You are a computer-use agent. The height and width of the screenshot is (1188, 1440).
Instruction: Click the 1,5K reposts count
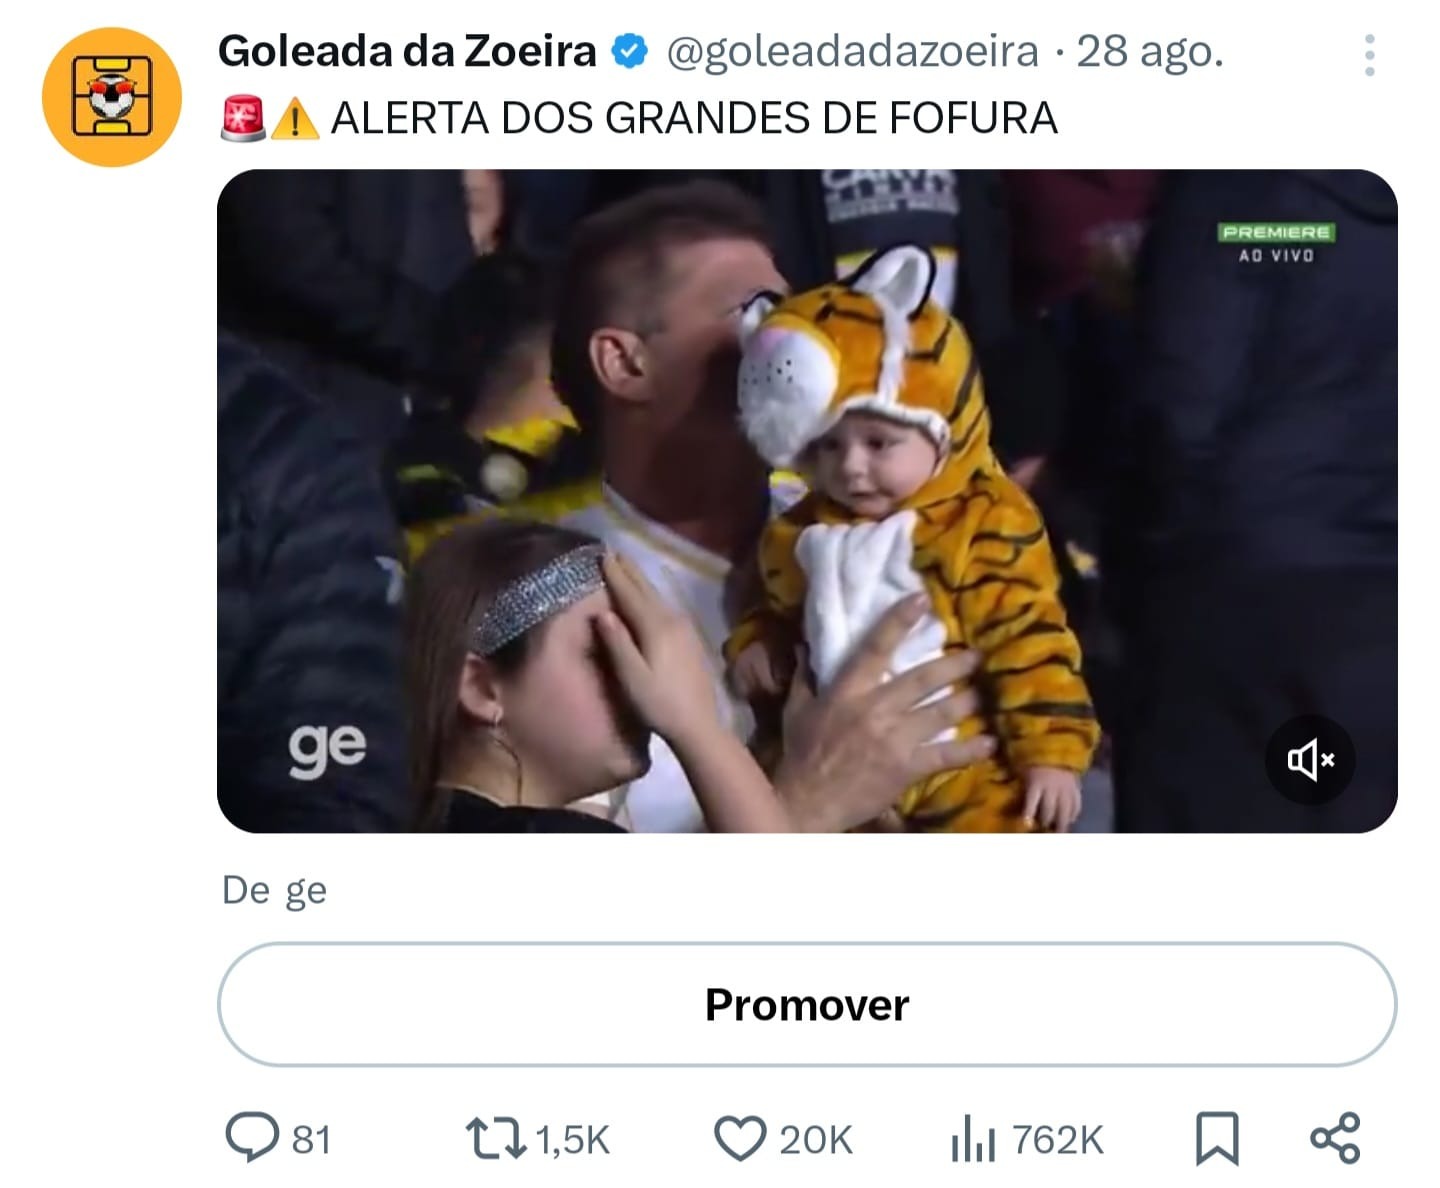573,1140
